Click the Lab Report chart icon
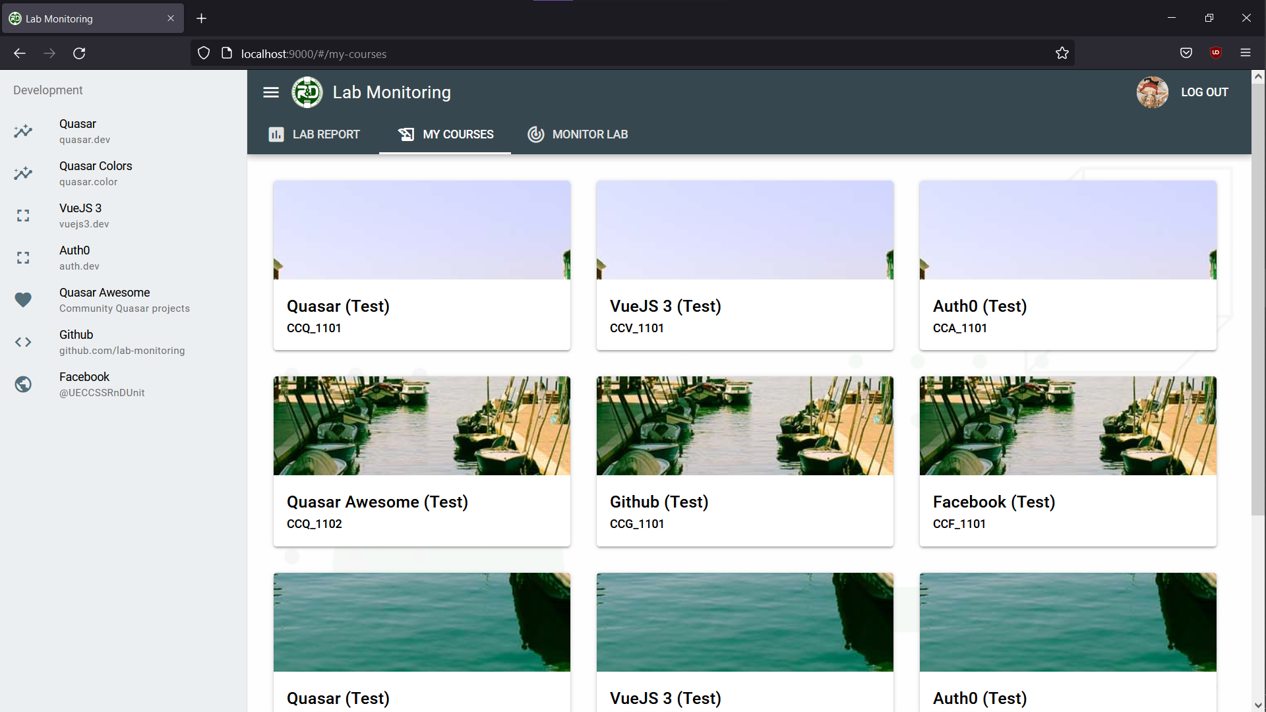The height and width of the screenshot is (712, 1266). tap(276, 134)
